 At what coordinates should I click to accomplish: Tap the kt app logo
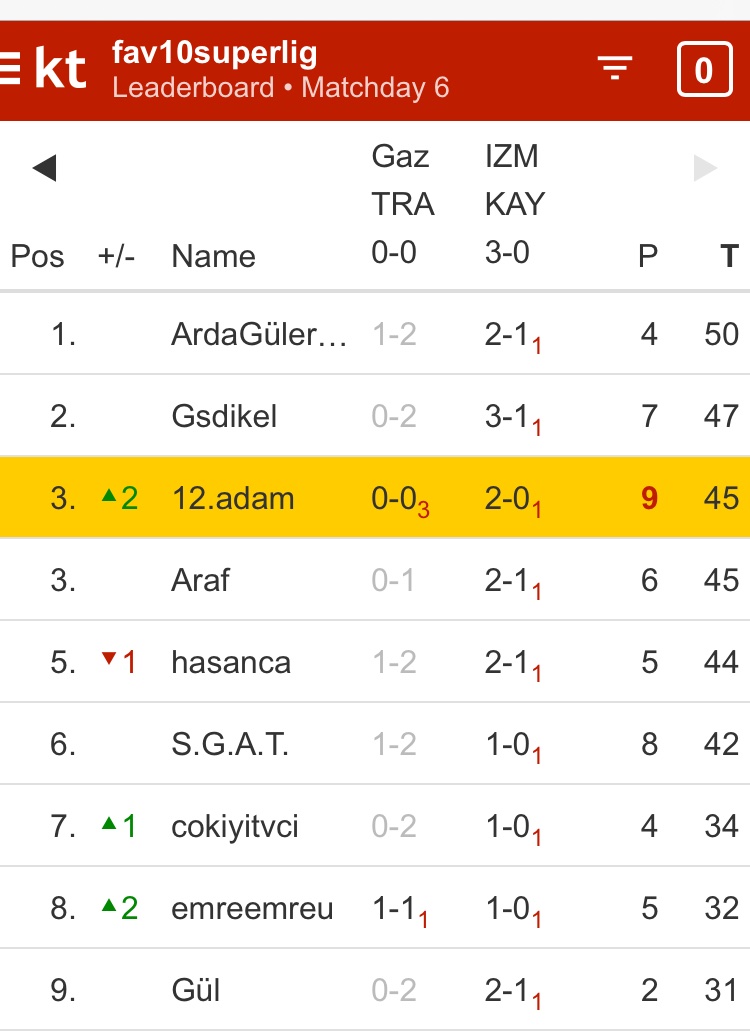click(x=60, y=70)
